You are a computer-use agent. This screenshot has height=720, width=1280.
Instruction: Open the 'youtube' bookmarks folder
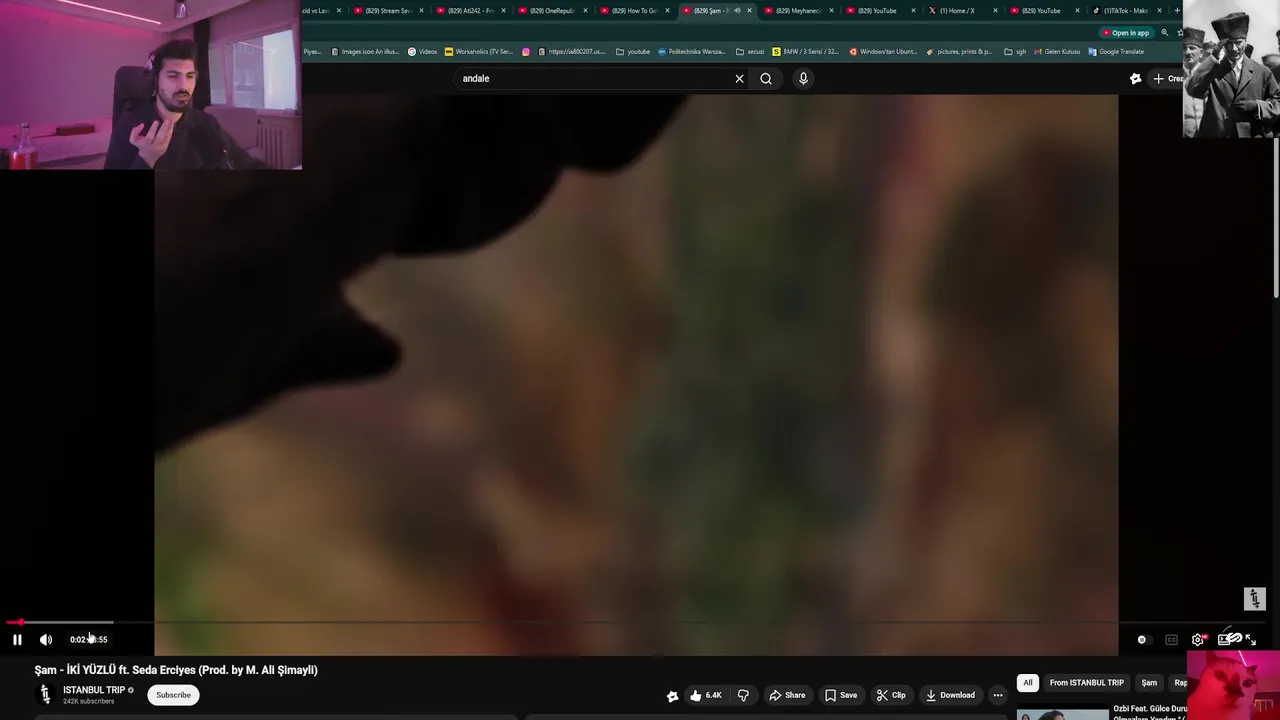(633, 52)
